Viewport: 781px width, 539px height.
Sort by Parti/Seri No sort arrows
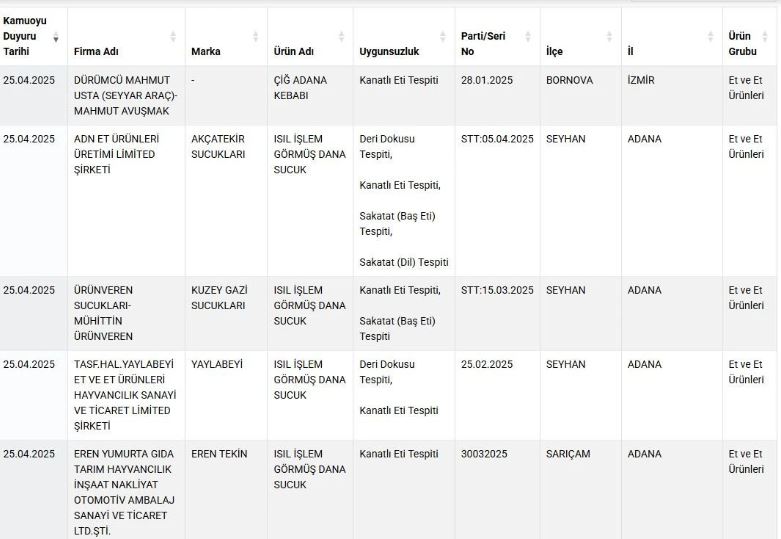[528, 36]
